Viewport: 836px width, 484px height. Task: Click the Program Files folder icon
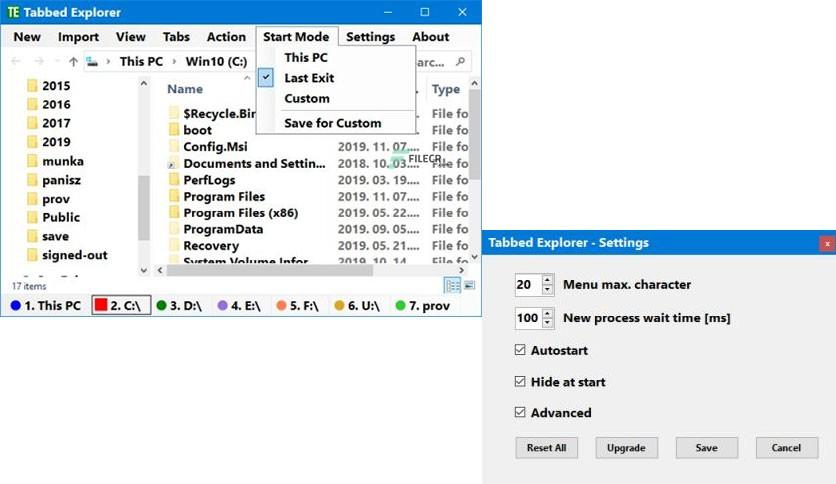point(174,196)
